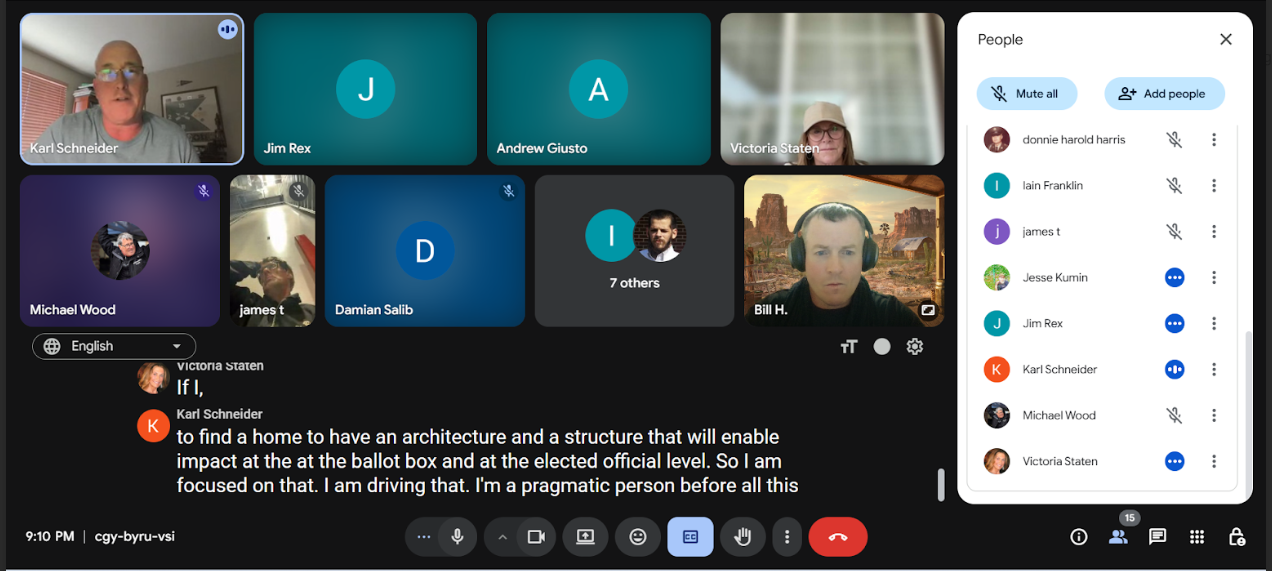Select Victoria Staten video tile
Image resolution: width=1272 pixels, height=571 pixels.
pyautogui.click(x=832, y=89)
